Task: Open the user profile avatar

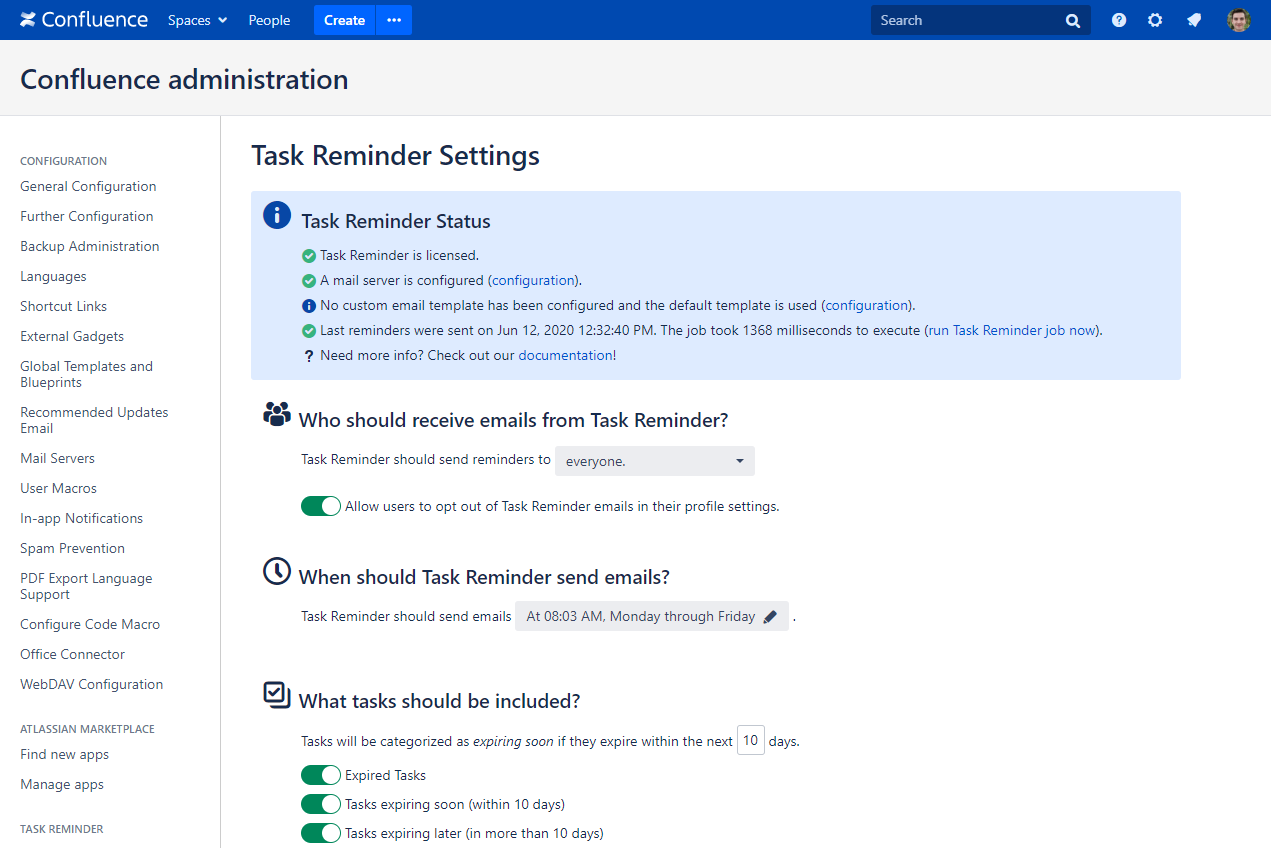Action: click(1239, 20)
